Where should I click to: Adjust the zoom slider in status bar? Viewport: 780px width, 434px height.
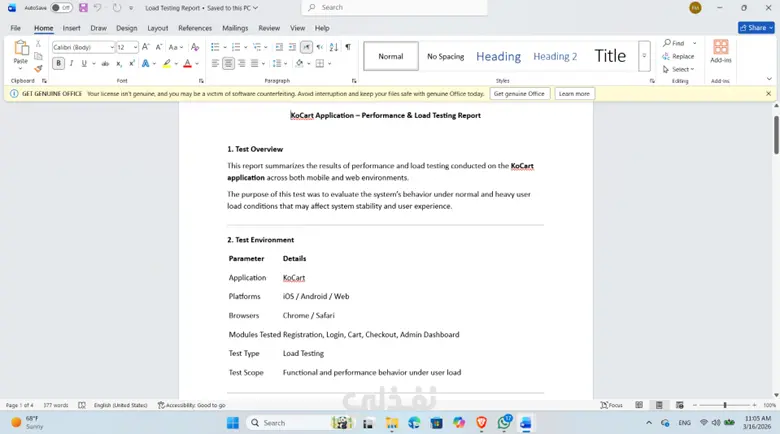point(725,405)
